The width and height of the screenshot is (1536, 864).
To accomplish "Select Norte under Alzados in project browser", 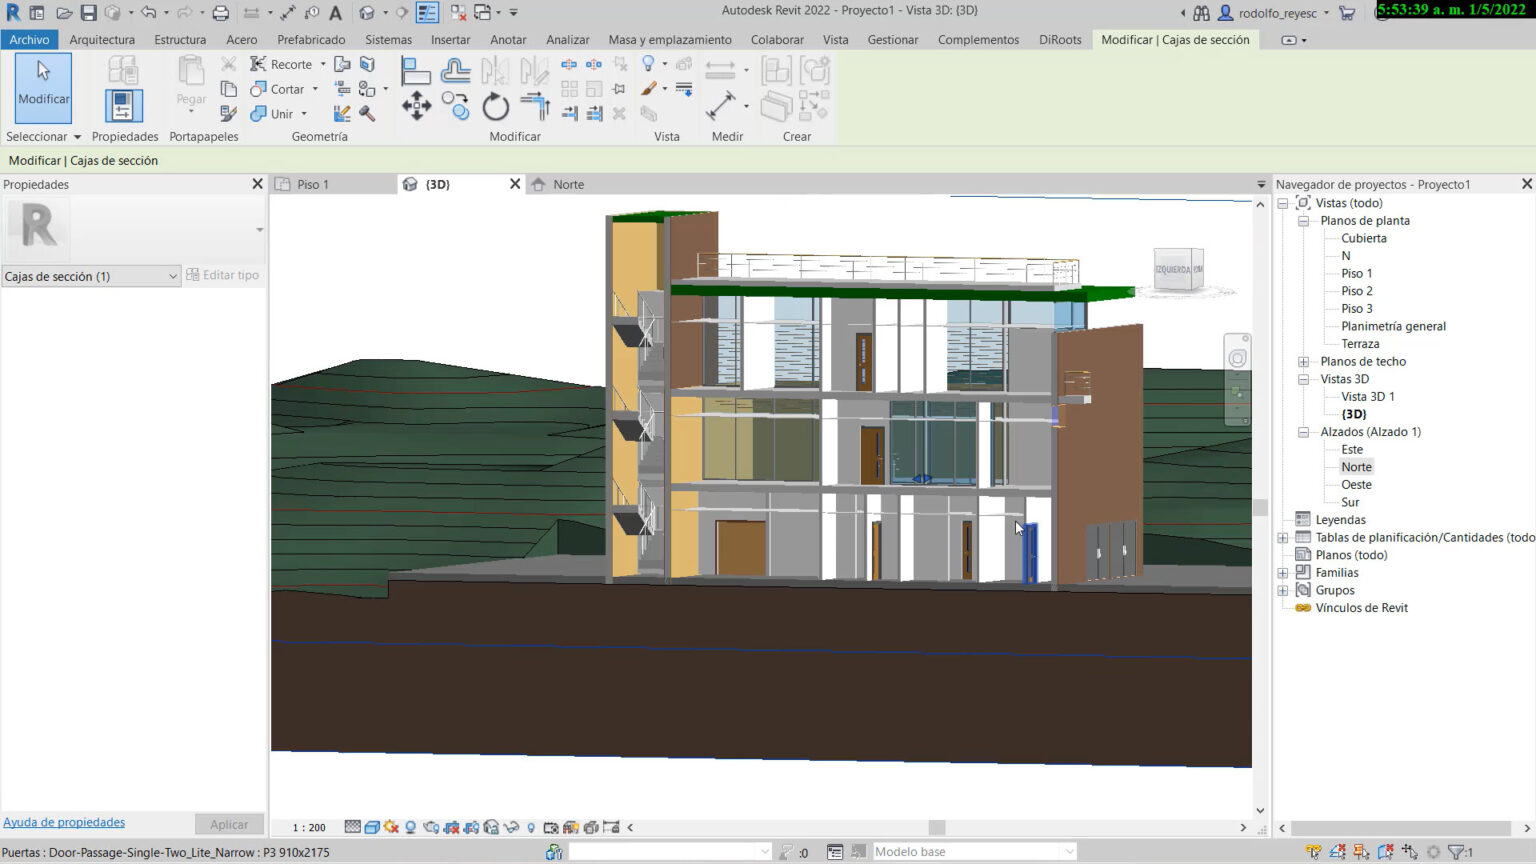I will (1356, 467).
